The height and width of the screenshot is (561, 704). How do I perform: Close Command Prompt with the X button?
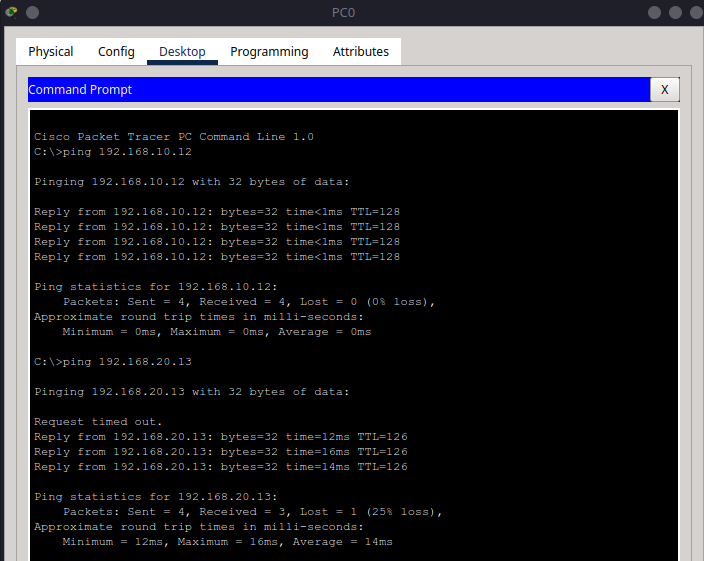[x=664, y=90]
